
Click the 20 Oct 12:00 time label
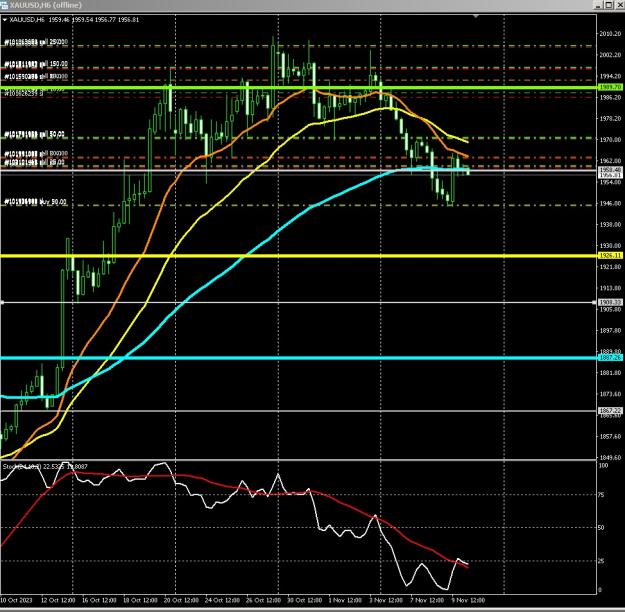181,600
